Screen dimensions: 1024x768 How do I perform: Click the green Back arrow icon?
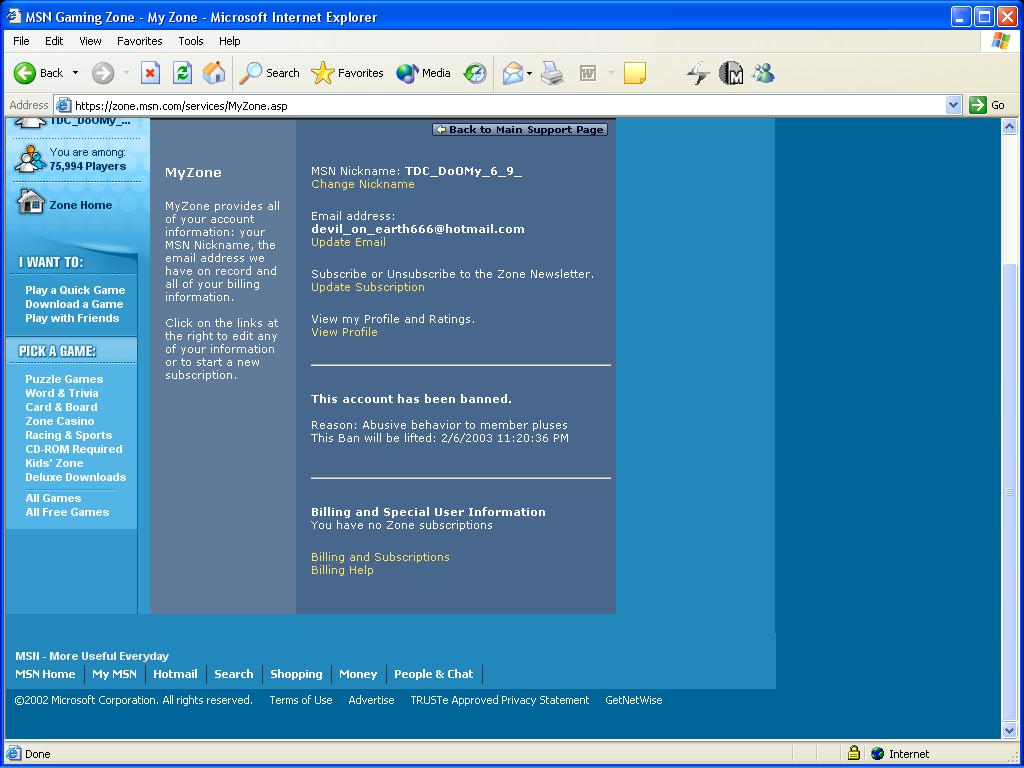[x=25, y=73]
